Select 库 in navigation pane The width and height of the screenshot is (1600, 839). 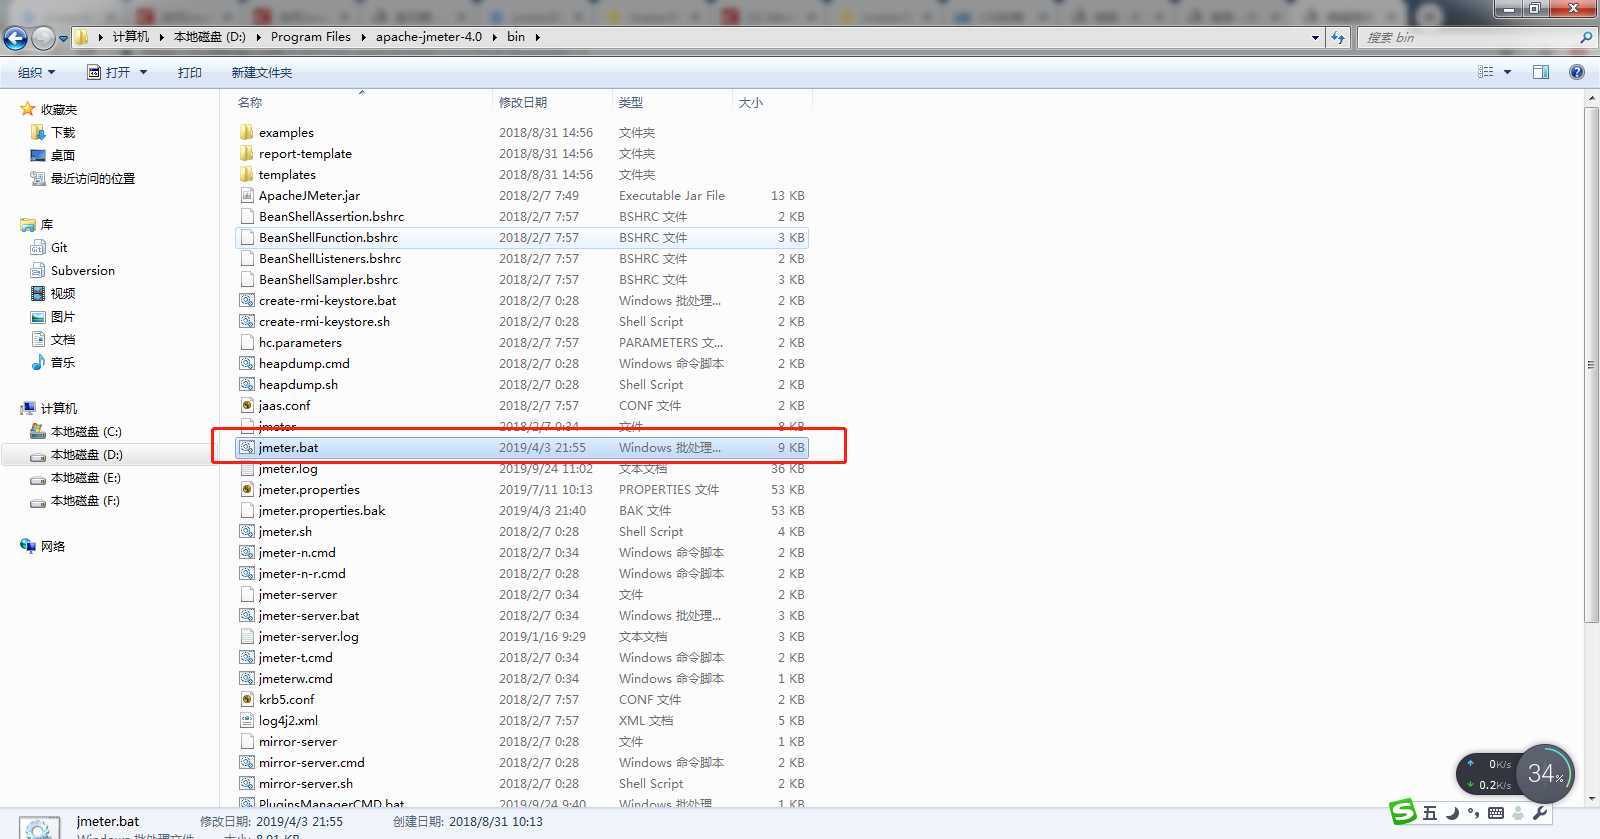[46, 224]
